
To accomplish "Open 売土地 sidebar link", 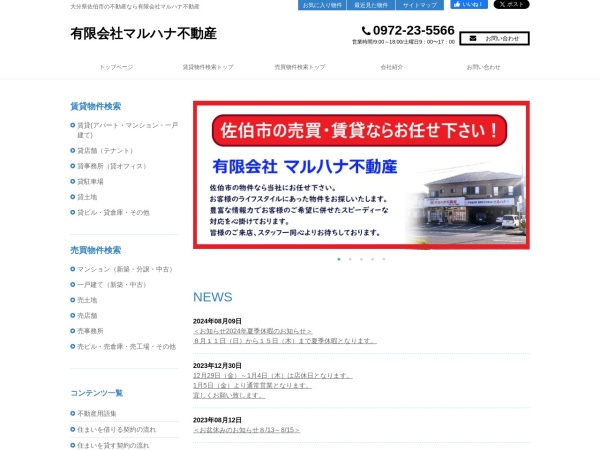I will coord(87,300).
